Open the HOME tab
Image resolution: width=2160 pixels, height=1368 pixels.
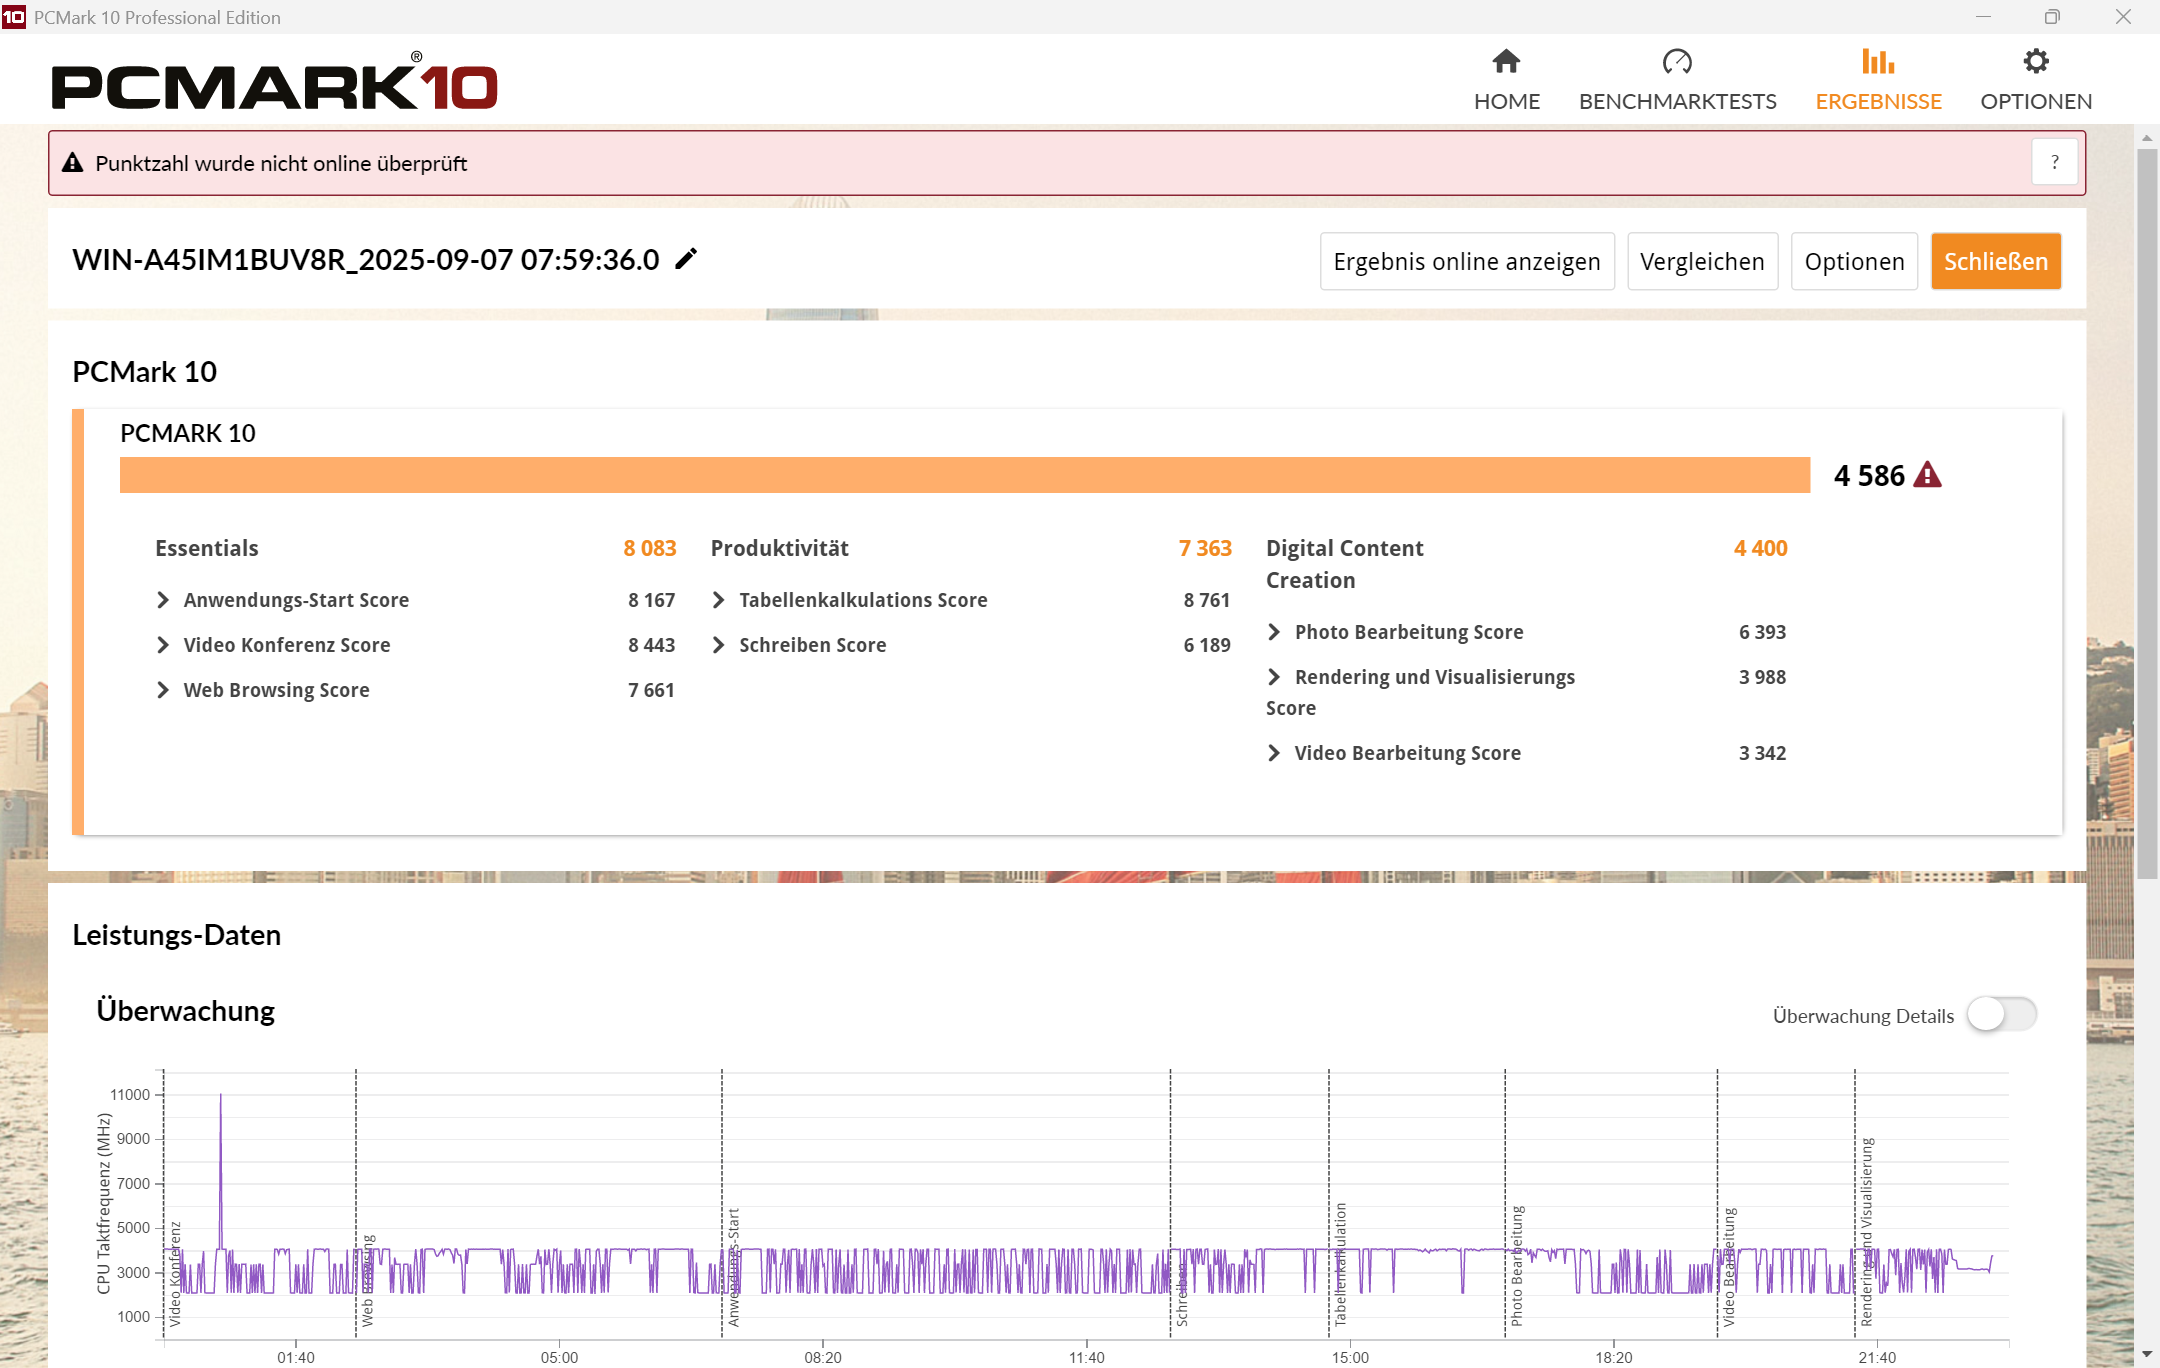tap(1506, 80)
